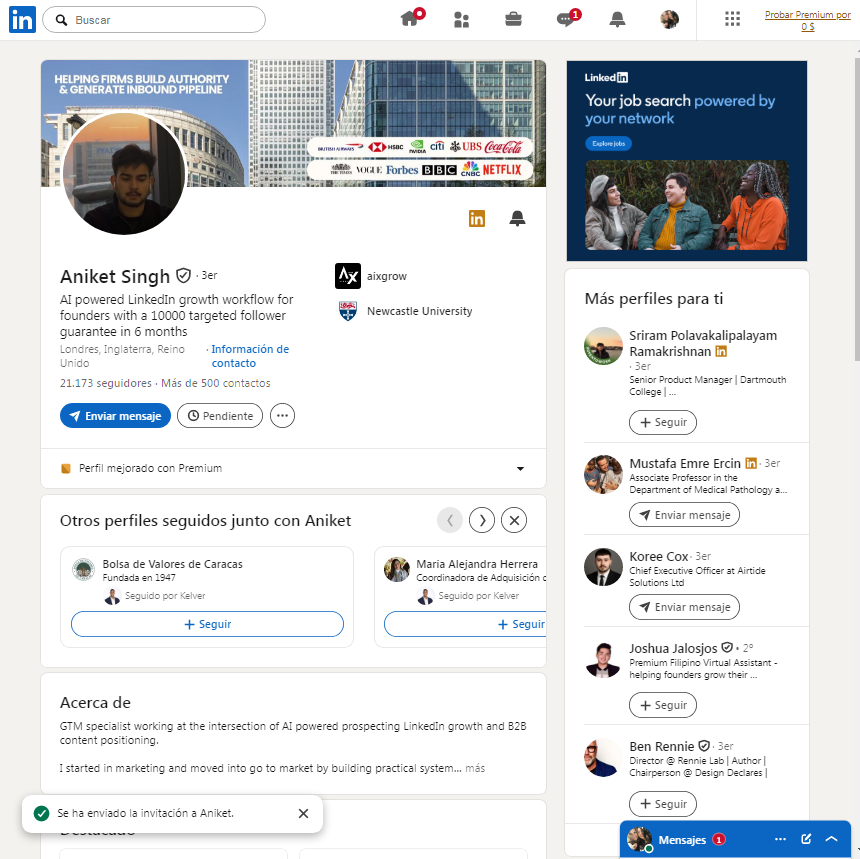Expand 'Perfil mejorado con Premium' dropdown
The height and width of the screenshot is (859, 860).
tap(520, 468)
